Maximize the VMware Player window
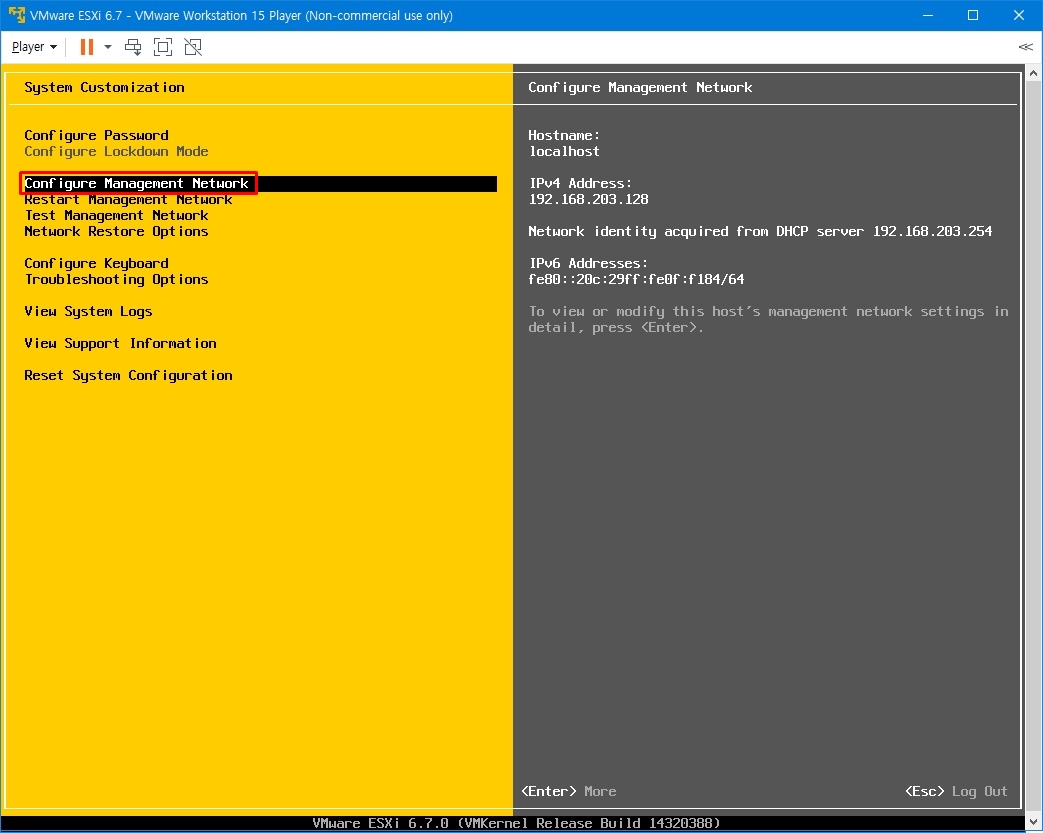Screen dimensions: 1043x833 pyautogui.click(x=972, y=15)
